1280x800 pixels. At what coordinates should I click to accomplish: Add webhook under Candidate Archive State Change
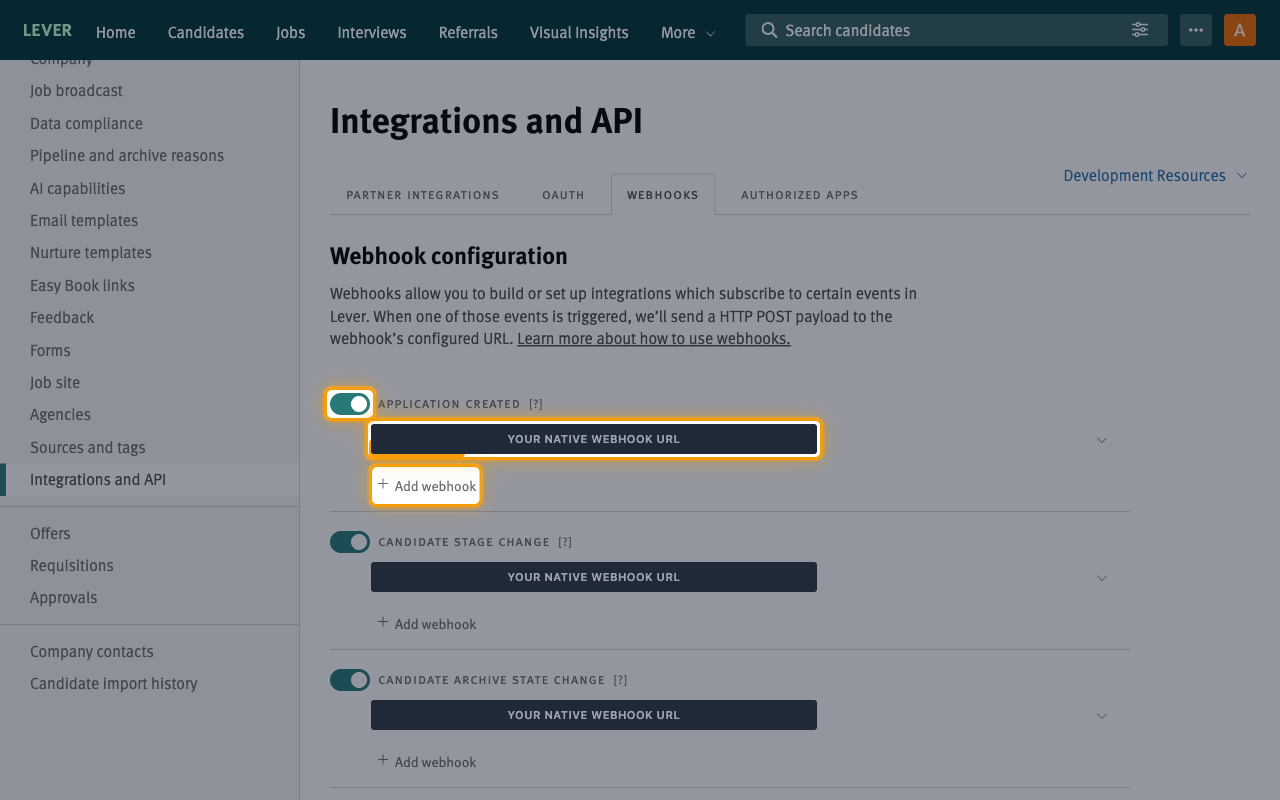pyautogui.click(x=426, y=762)
